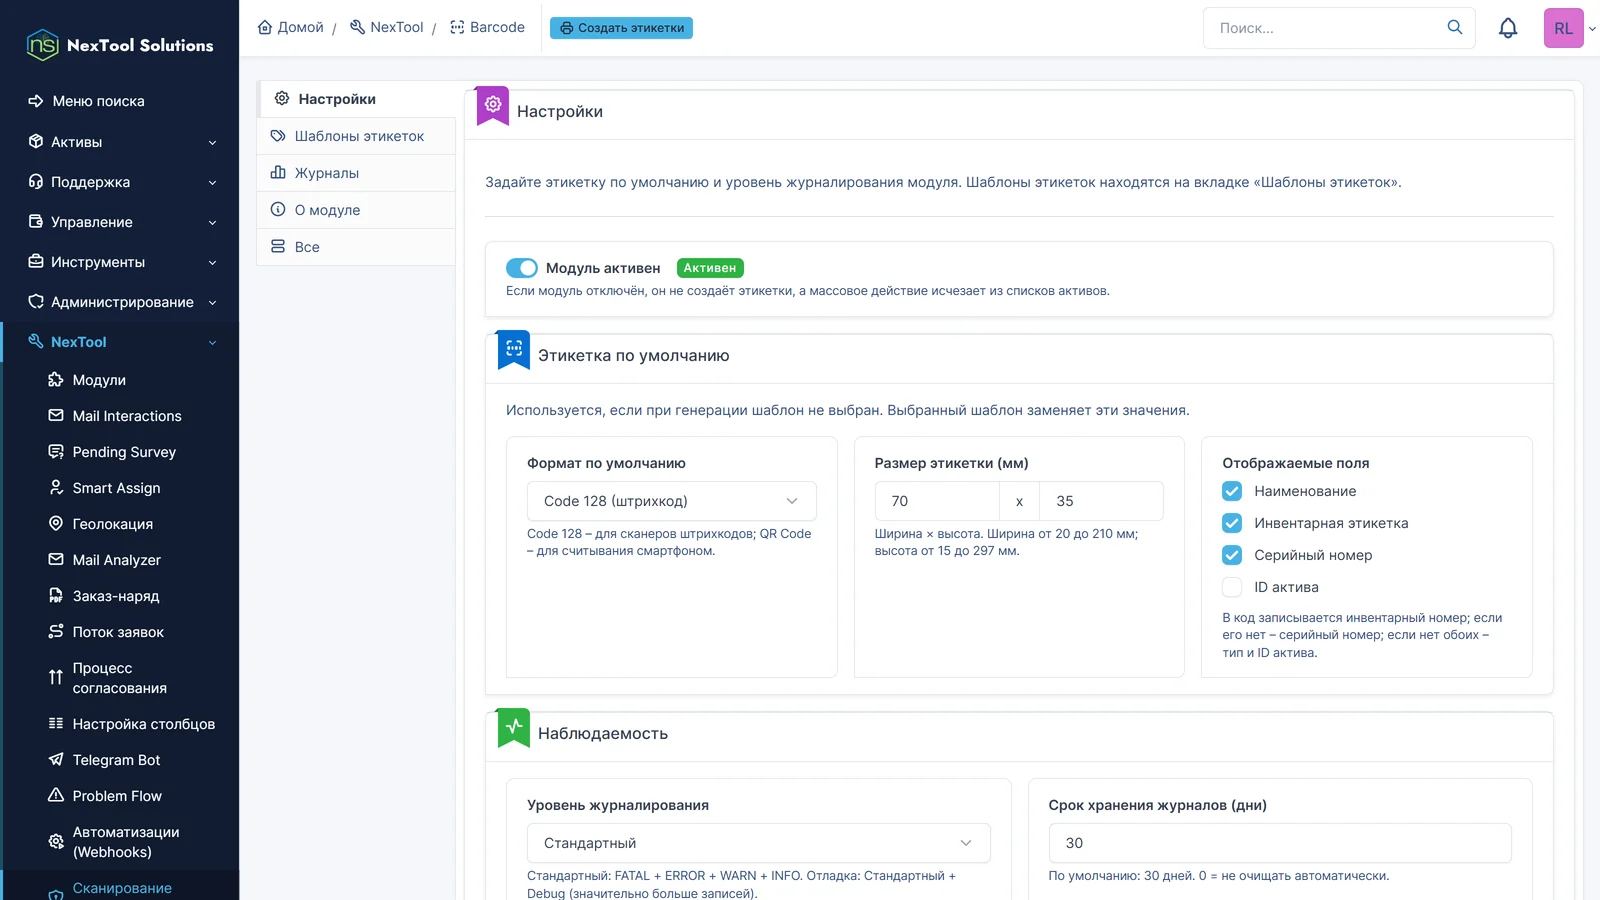This screenshot has height=900, width=1600.
Task: Expand the Администрирование sidebar menu
Action: 120,302
